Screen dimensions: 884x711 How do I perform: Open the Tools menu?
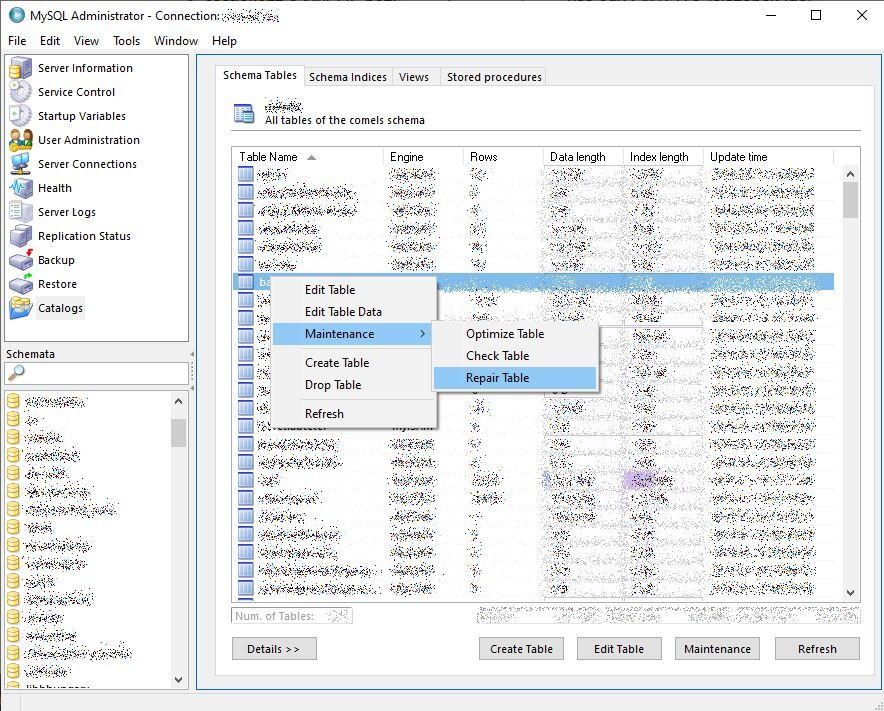[x=126, y=41]
